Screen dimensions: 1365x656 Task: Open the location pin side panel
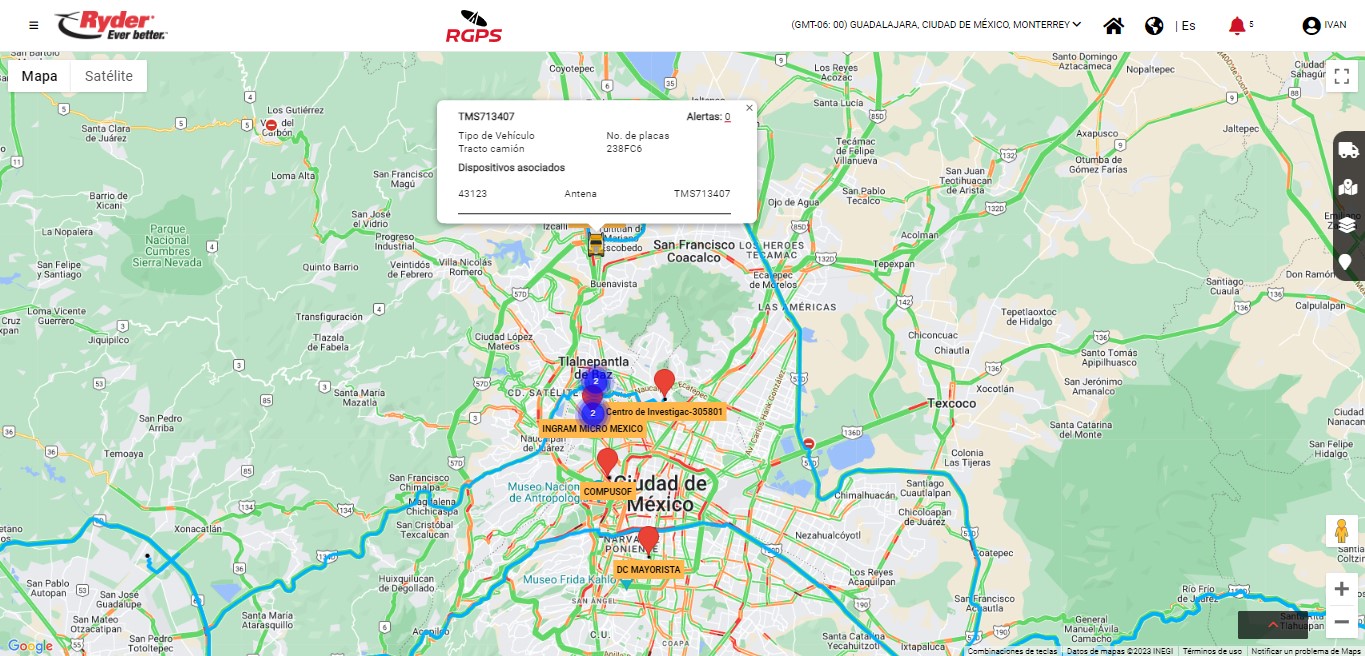click(x=1347, y=261)
